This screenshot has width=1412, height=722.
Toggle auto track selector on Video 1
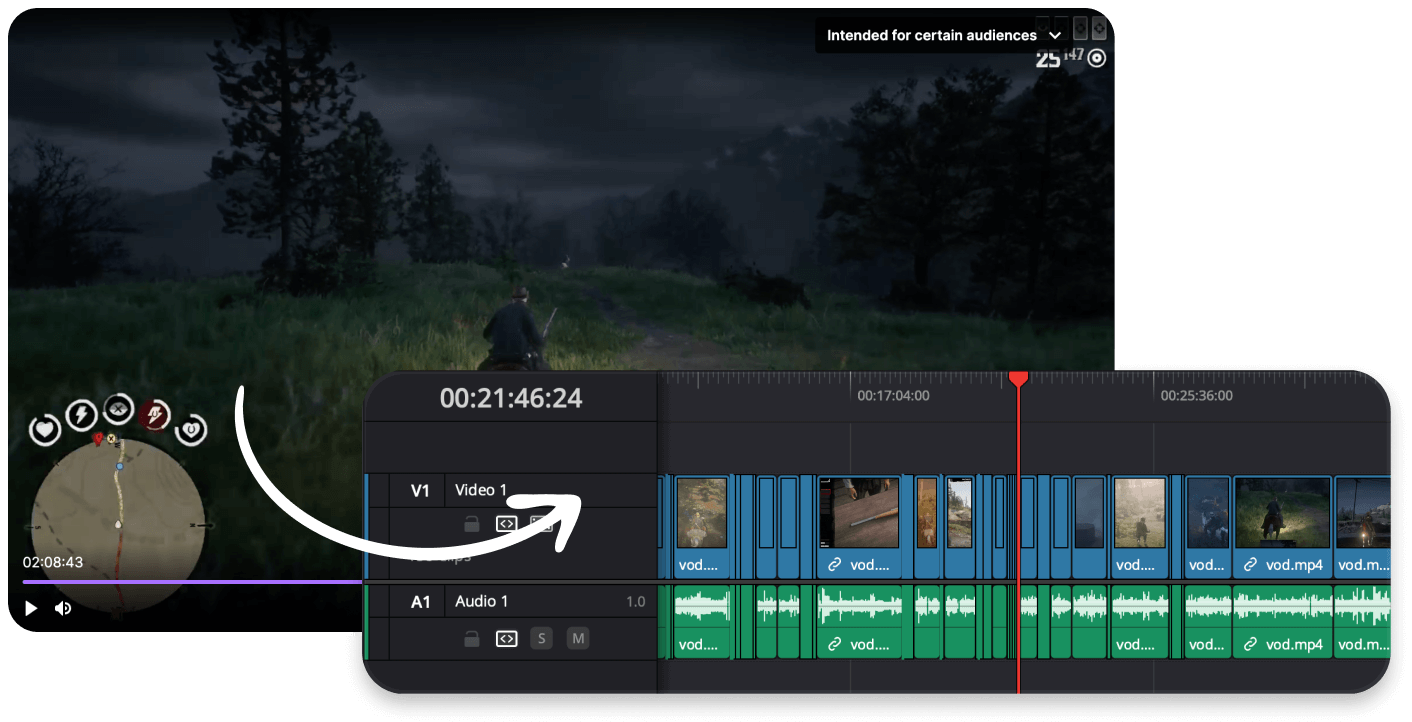(x=506, y=523)
